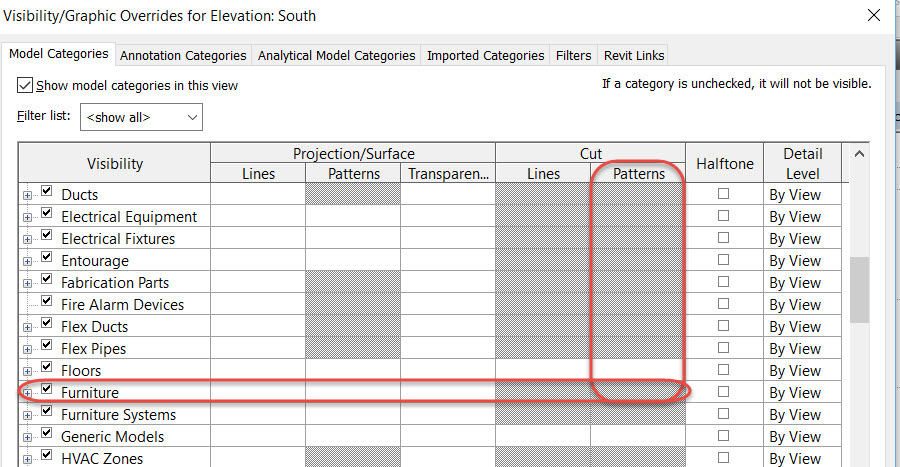Uncheck Electrical Equipment visibility checkbox
900x467 pixels.
(46, 213)
